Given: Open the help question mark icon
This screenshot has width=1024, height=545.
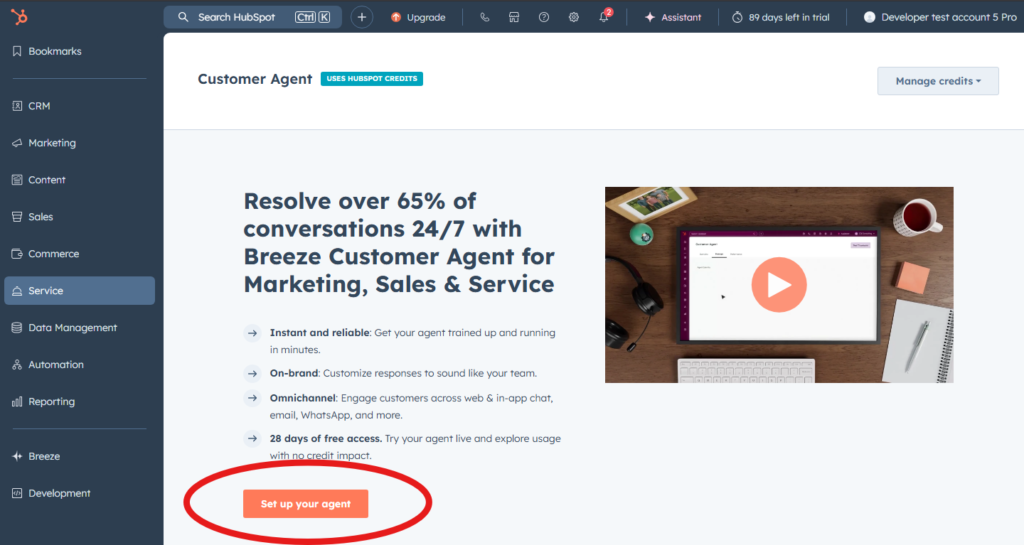Looking at the screenshot, I should (x=544, y=18).
